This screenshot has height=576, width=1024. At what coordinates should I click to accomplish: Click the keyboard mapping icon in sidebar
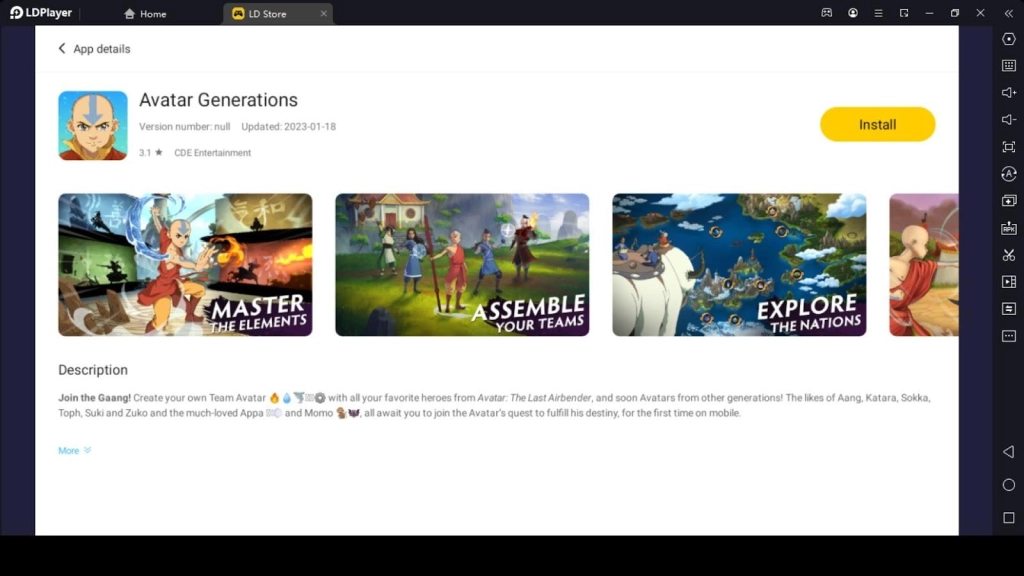pos(1009,66)
